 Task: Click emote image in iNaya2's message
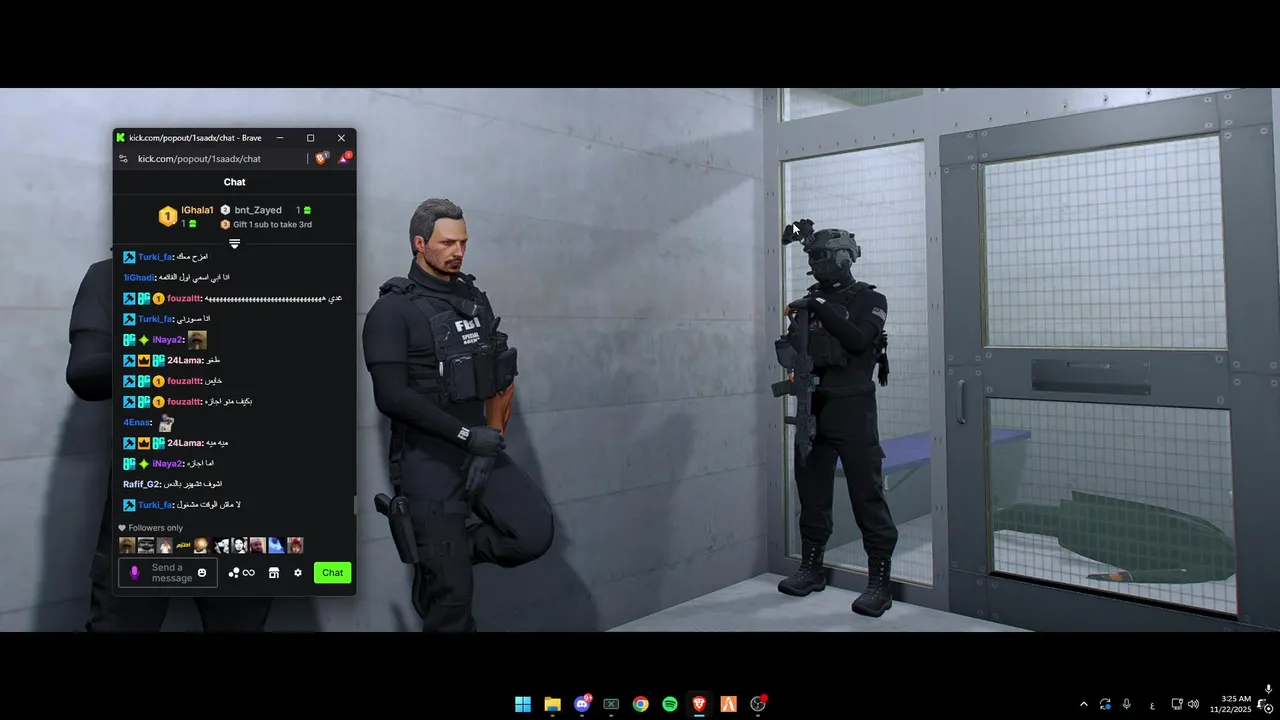pos(197,340)
